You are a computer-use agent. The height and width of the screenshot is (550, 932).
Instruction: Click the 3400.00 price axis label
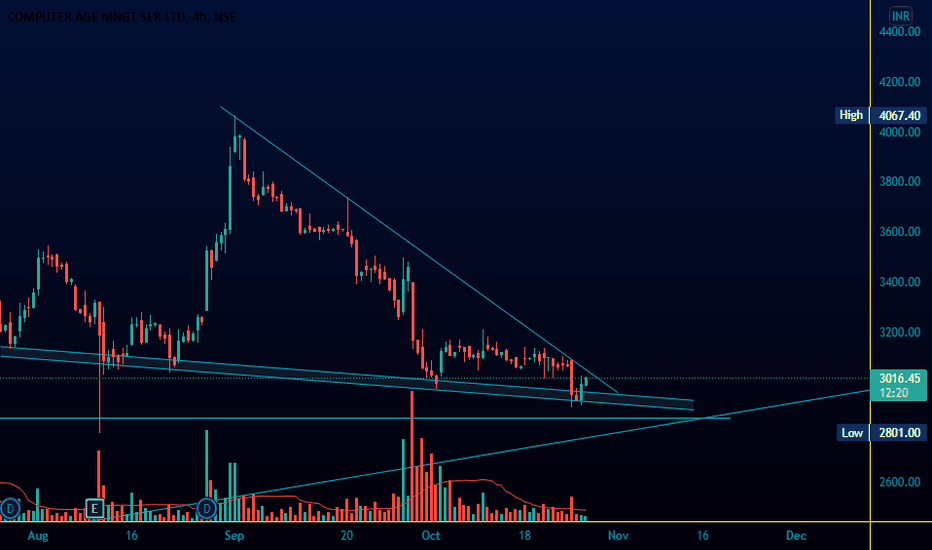(x=900, y=281)
